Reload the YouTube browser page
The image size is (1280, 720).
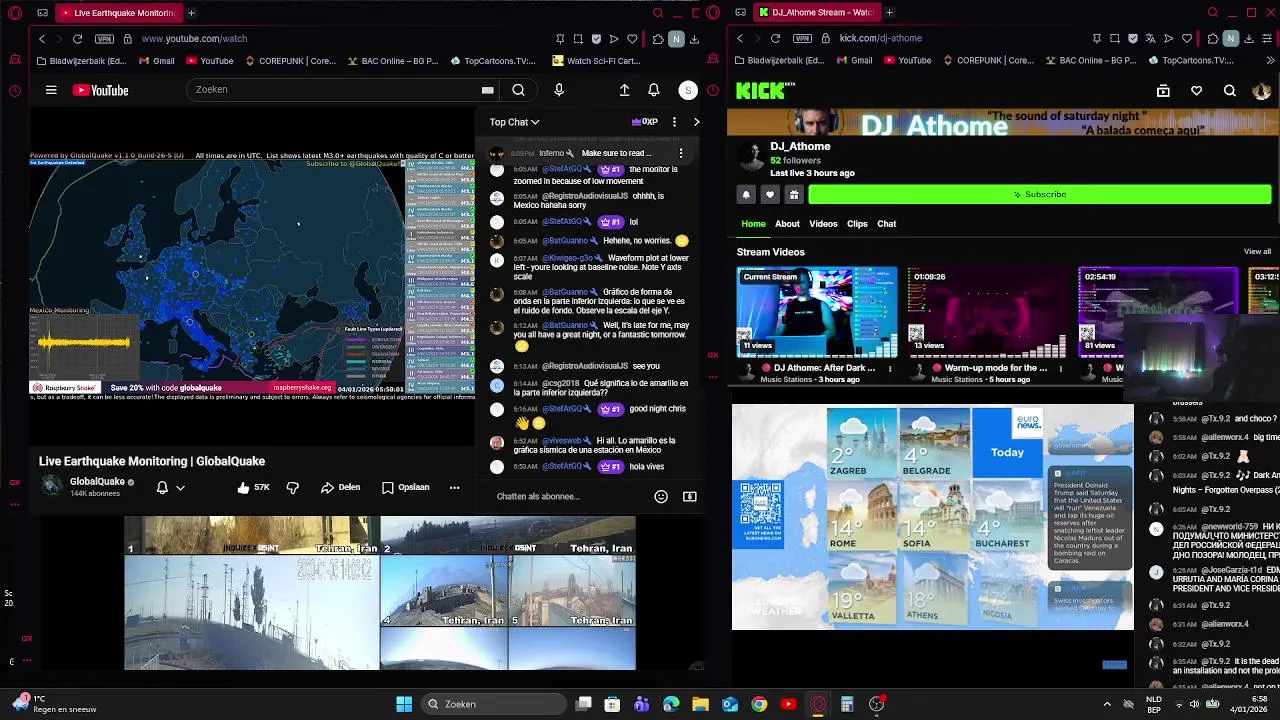pyautogui.click(x=77, y=39)
